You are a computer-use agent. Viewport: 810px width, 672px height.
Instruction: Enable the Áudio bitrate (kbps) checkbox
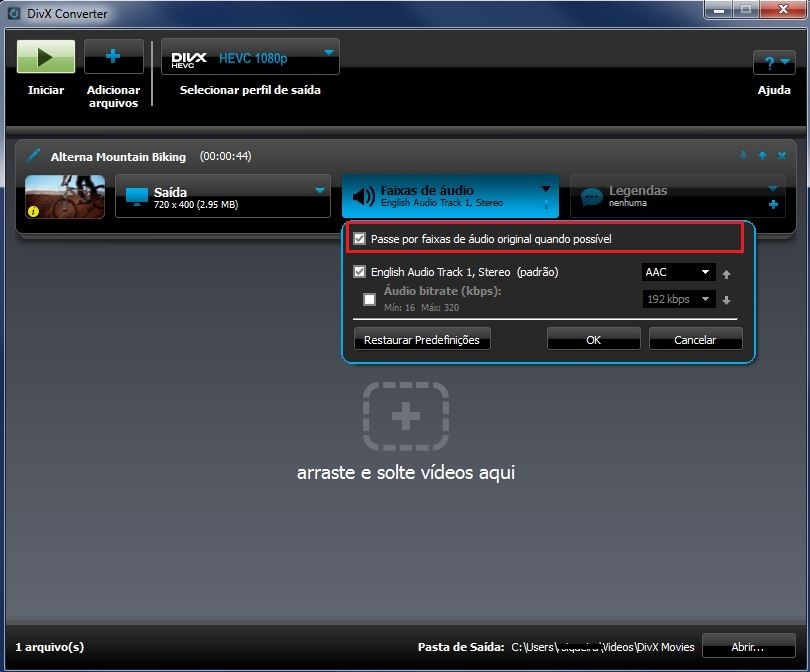tap(369, 299)
